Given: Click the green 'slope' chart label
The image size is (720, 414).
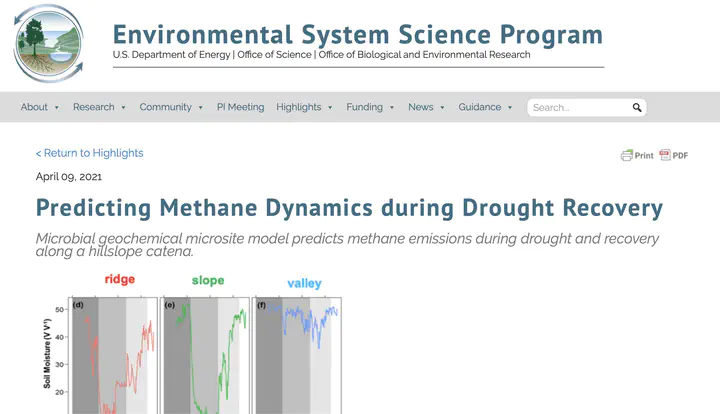Looking at the screenshot, I should 208,280.
